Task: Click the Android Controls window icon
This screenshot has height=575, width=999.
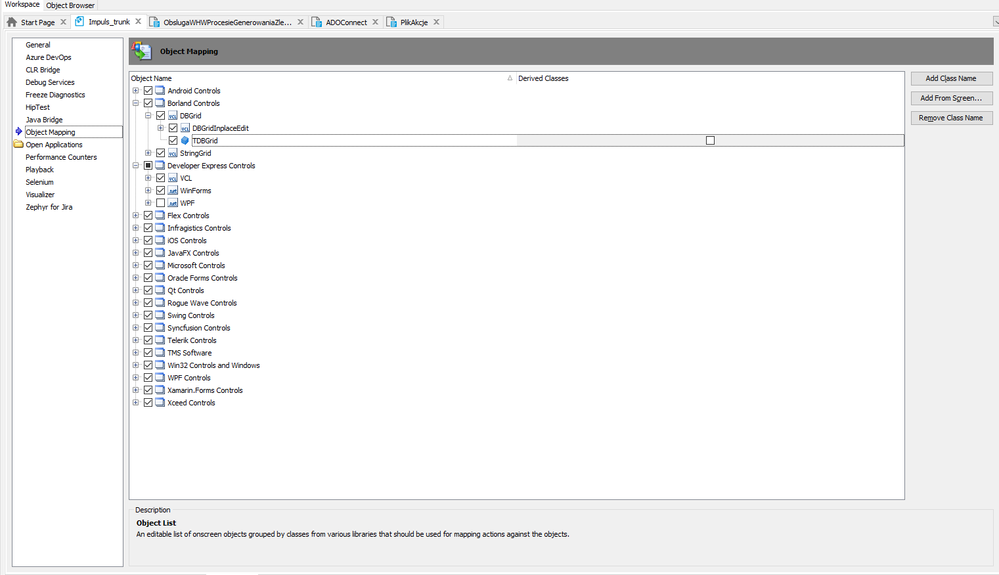Action: click(x=160, y=91)
